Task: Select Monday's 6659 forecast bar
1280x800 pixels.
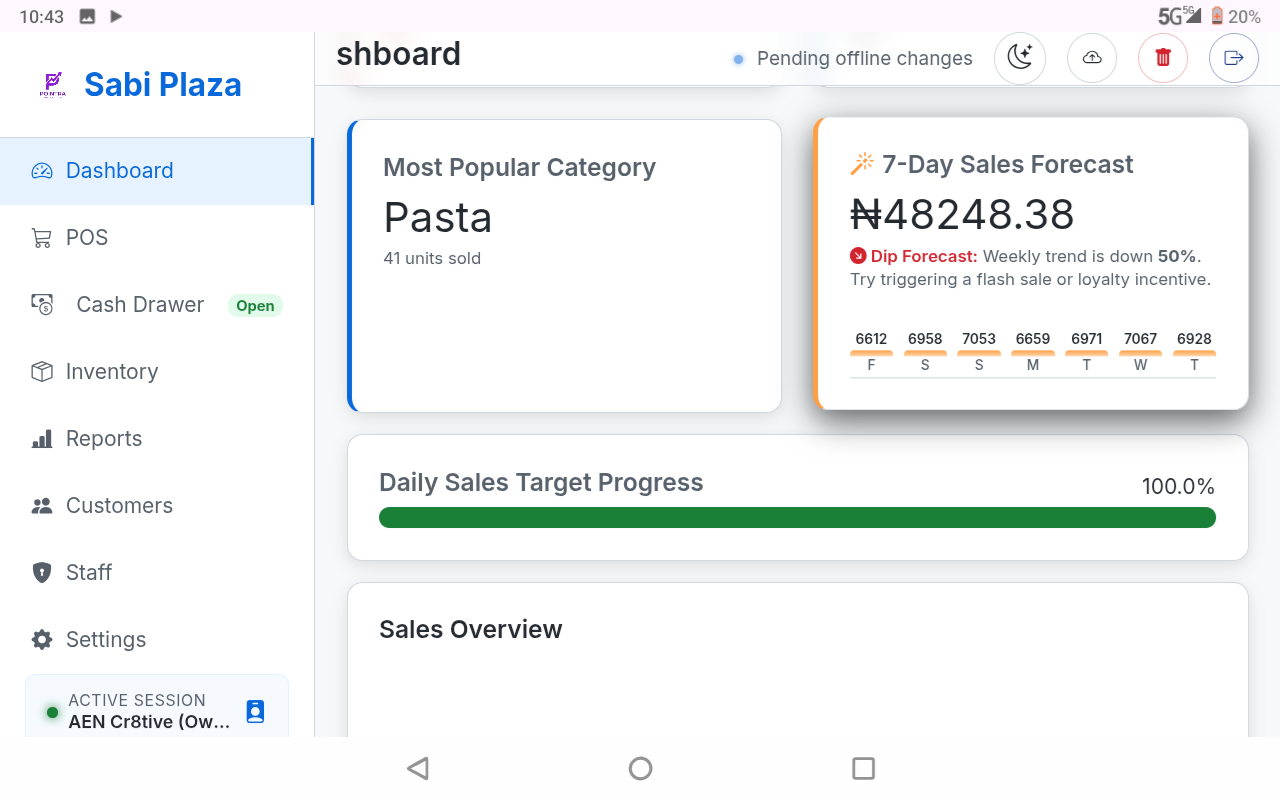Action: 1033,352
